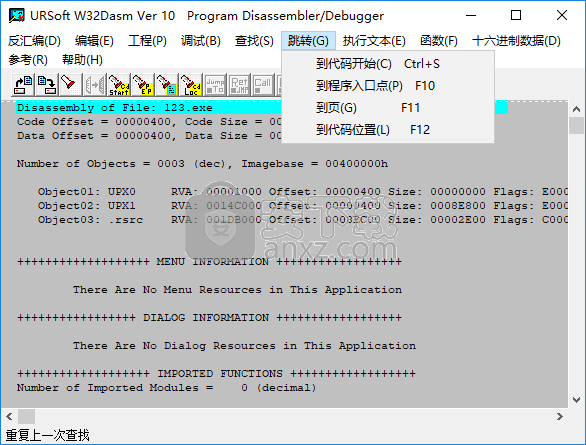Click the Goto Page flashlight icon

tap(167, 84)
